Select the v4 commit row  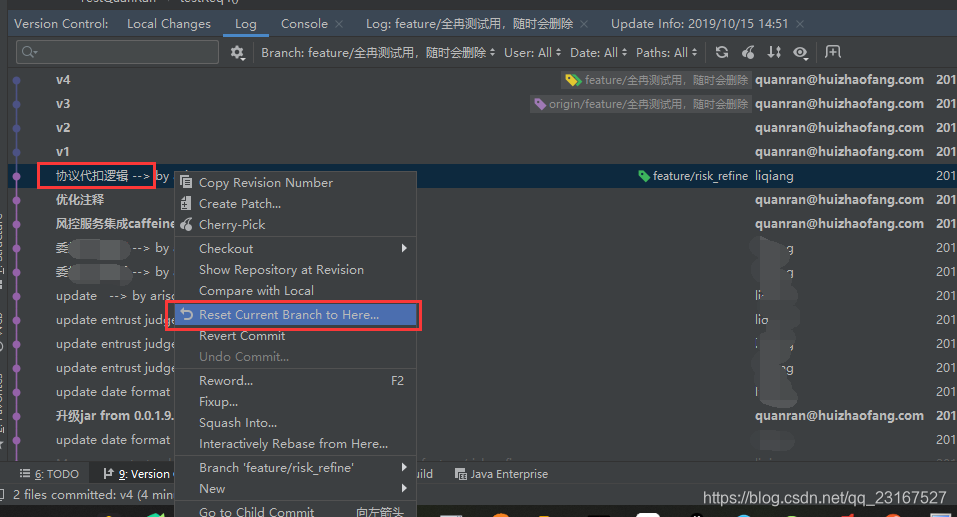click(x=482, y=80)
